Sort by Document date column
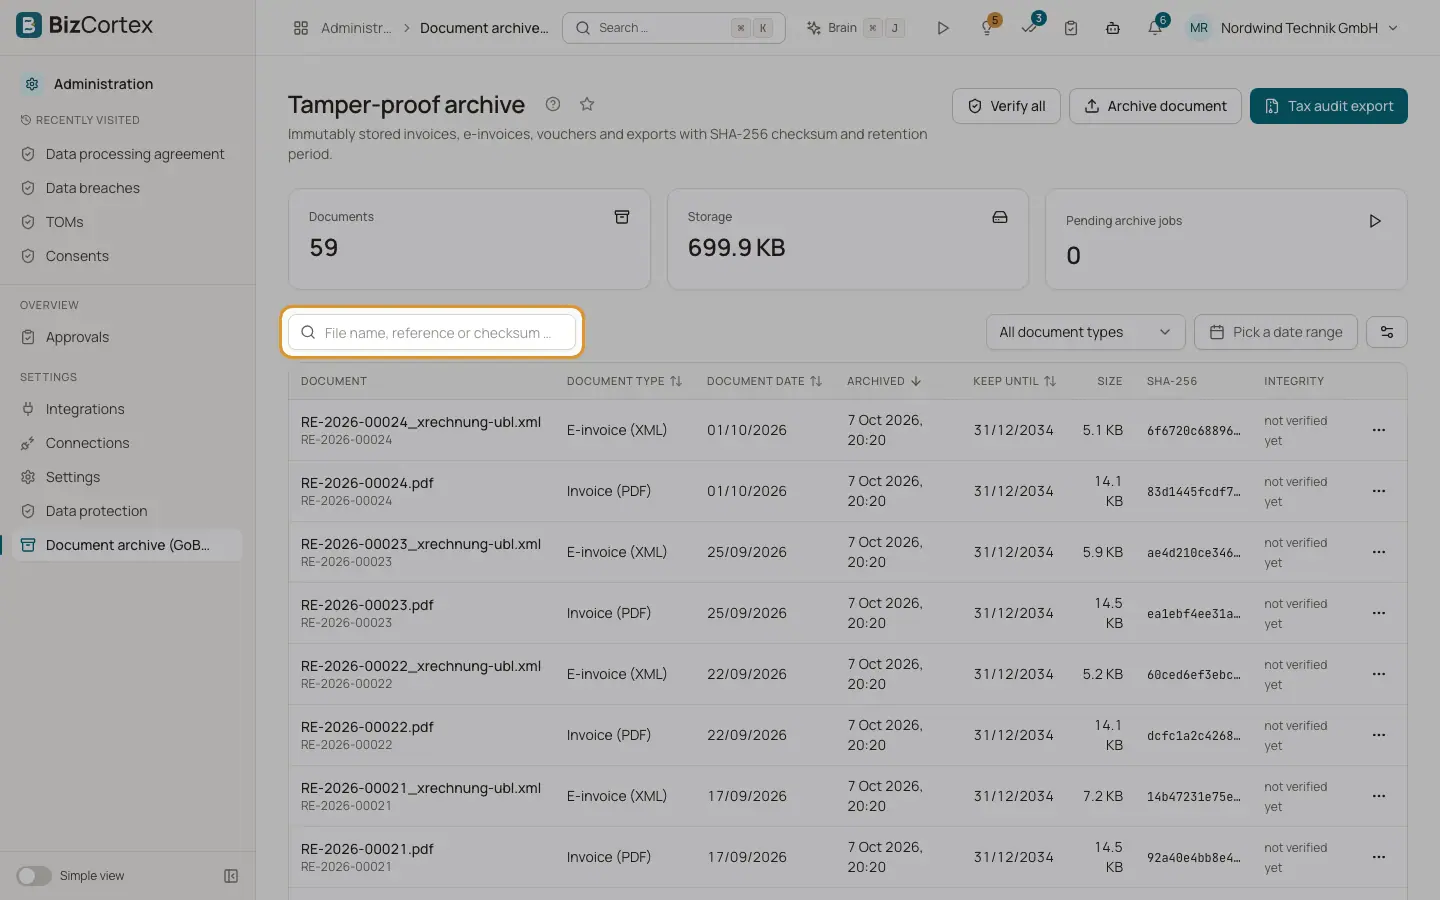Screen dimensions: 1440x900 [764, 381]
